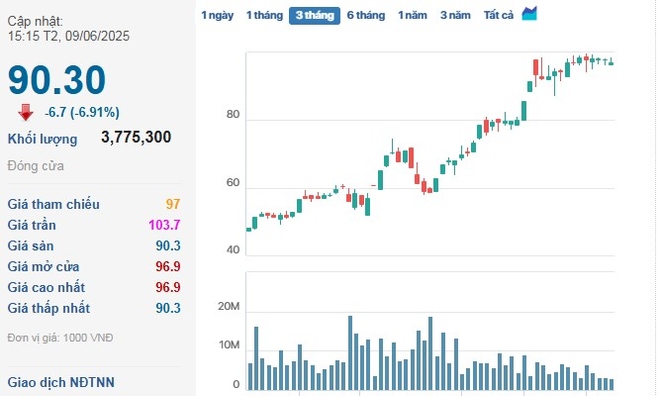Select the '3 năm' time range tab
Screen dimensions: 660x396
point(455,15)
